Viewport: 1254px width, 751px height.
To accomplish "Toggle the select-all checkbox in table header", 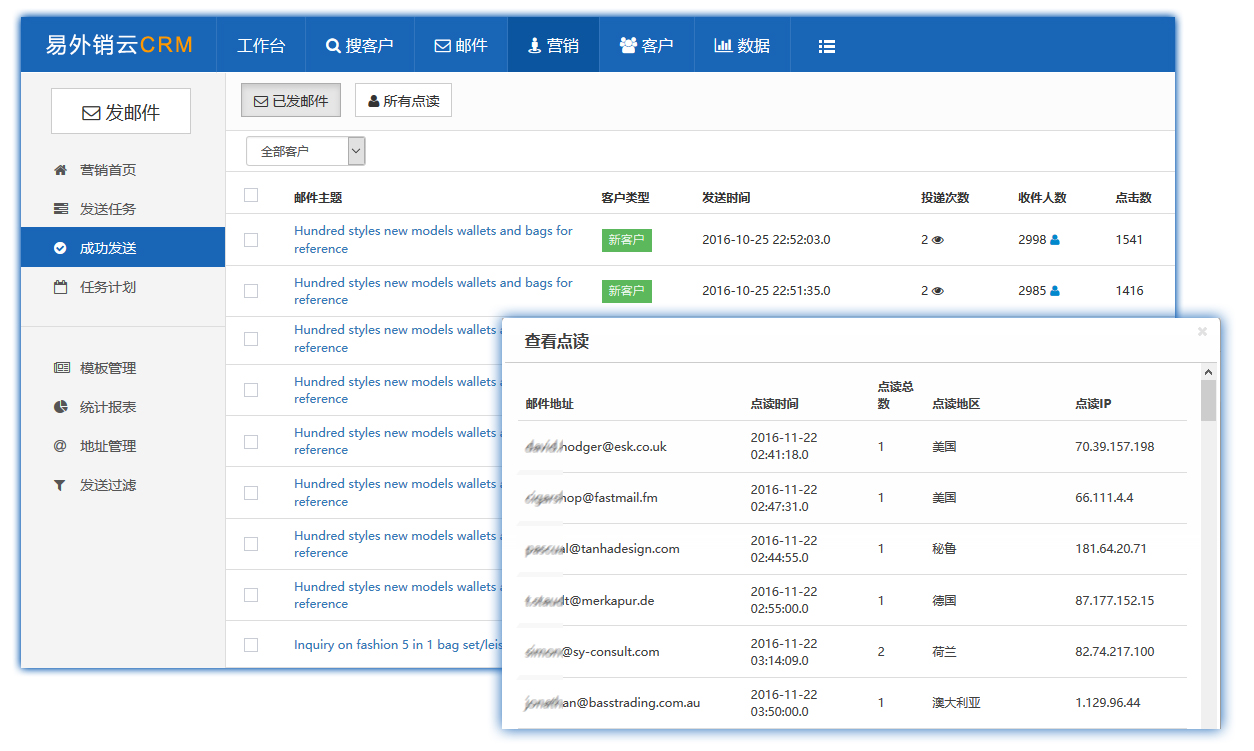I will [251, 196].
